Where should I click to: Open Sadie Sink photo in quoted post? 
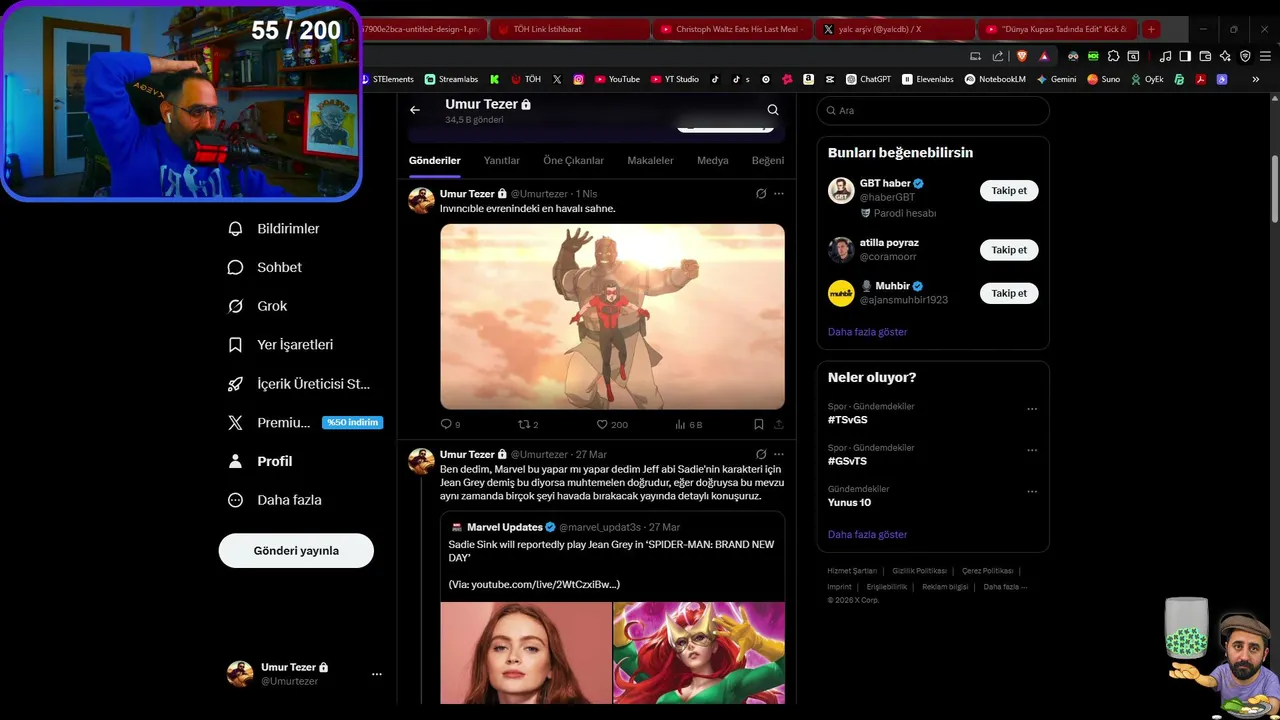pos(526,652)
